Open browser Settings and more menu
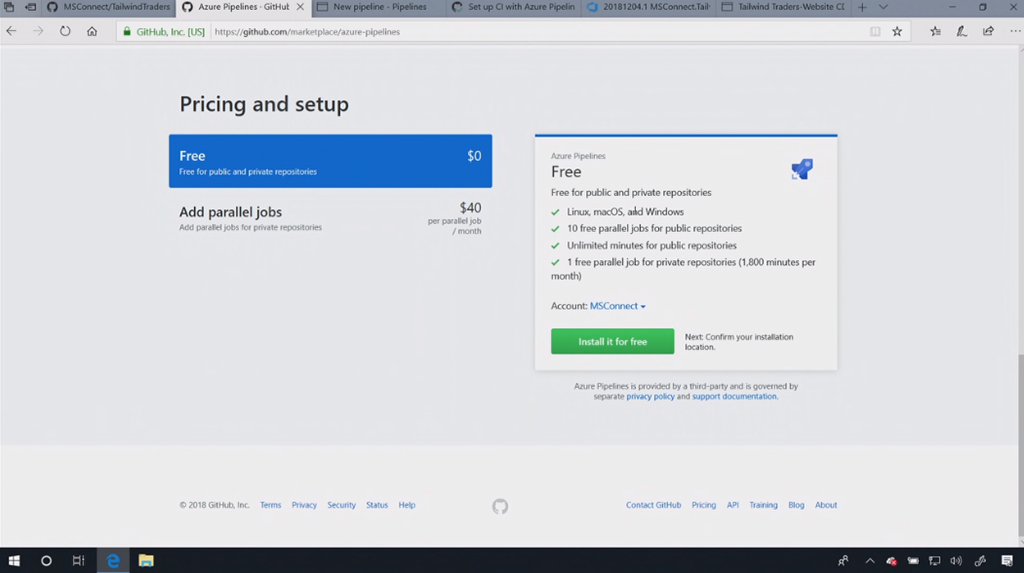This screenshot has width=1024, height=573. pyautogui.click(x=1014, y=31)
